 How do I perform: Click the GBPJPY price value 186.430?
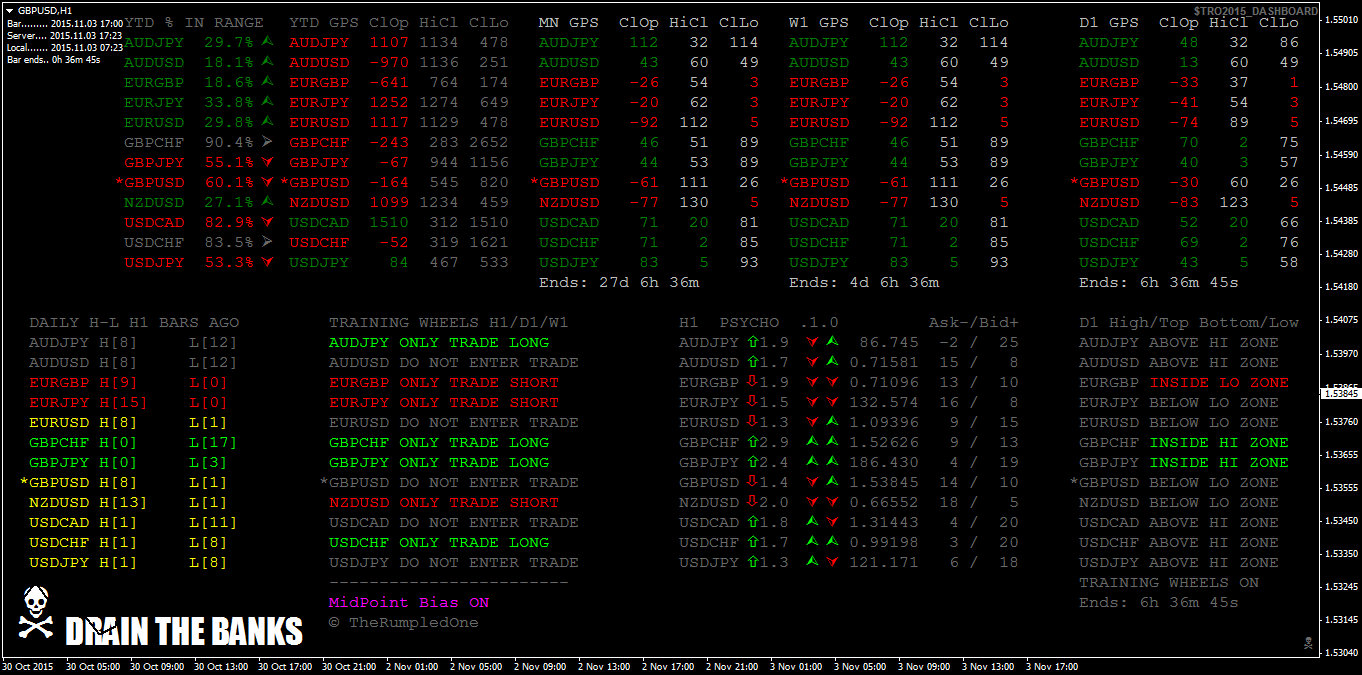[884, 462]
